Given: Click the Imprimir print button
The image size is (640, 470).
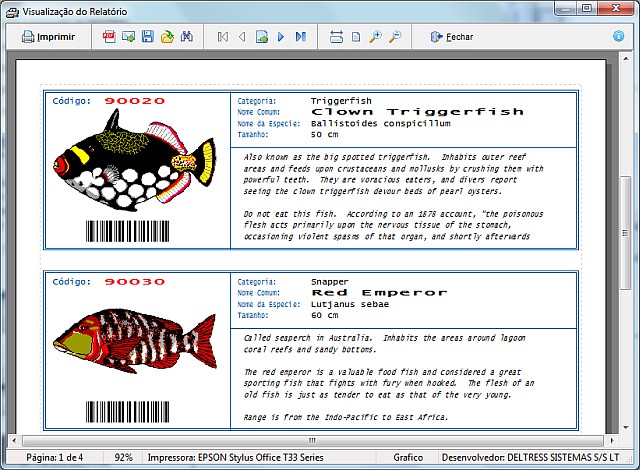Looking at the screenshot, I should [48, 37].
